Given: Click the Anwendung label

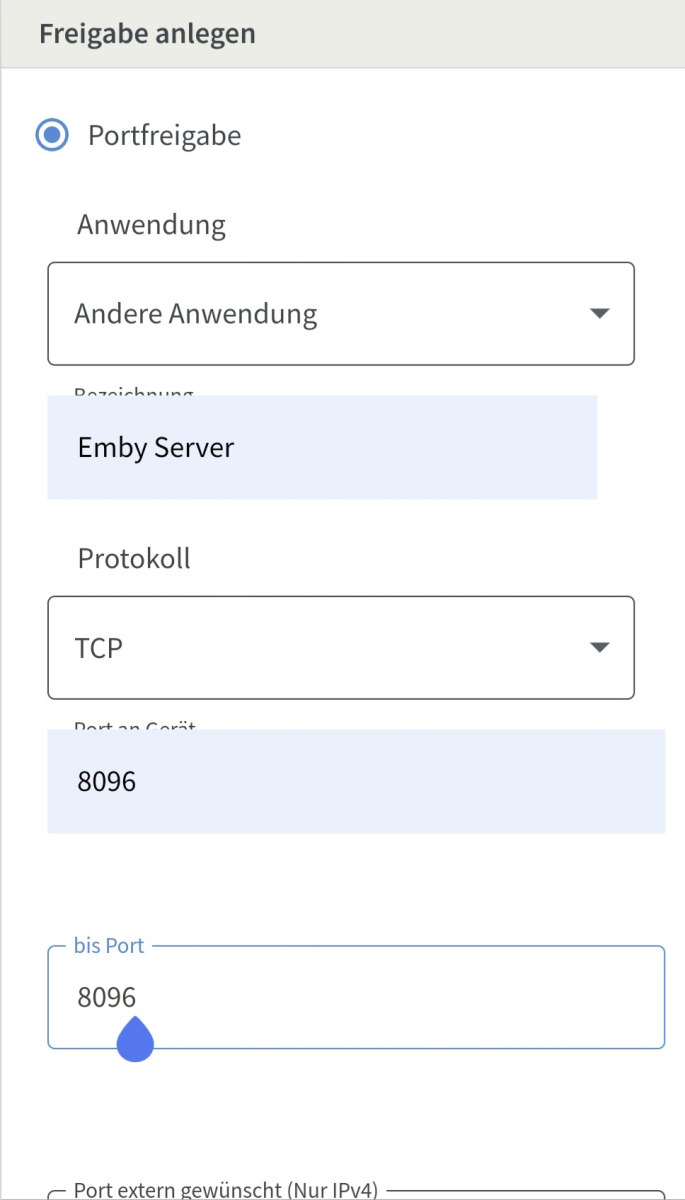Looking at the screenshot, I should click(x=151, y=224).
